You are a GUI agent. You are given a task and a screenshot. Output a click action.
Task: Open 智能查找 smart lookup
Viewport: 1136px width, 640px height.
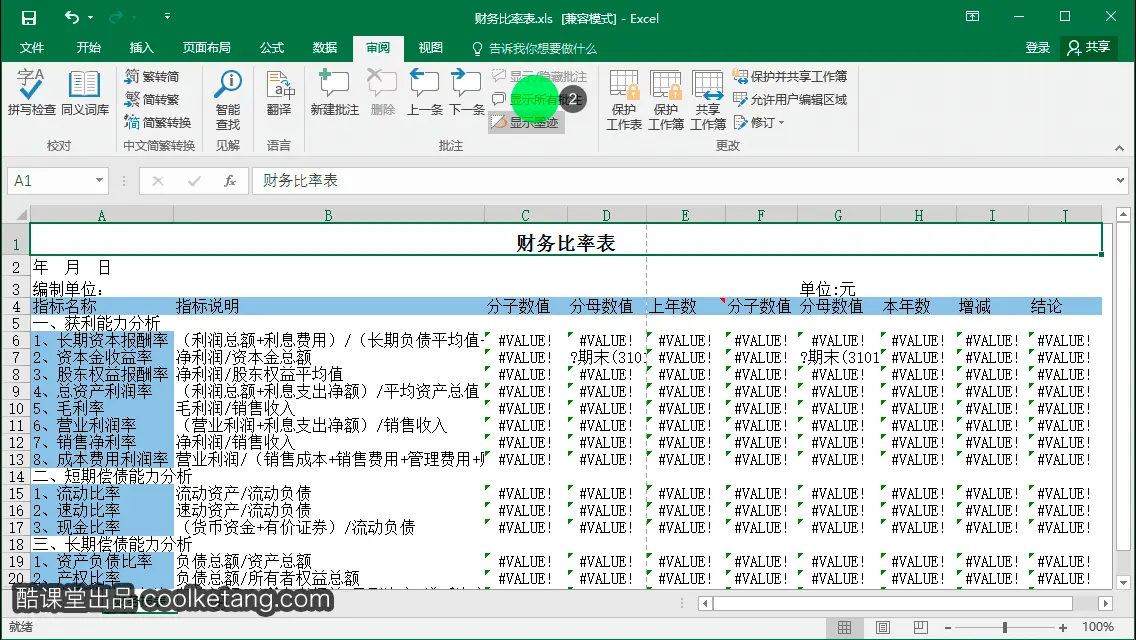[x=227, y=100]
